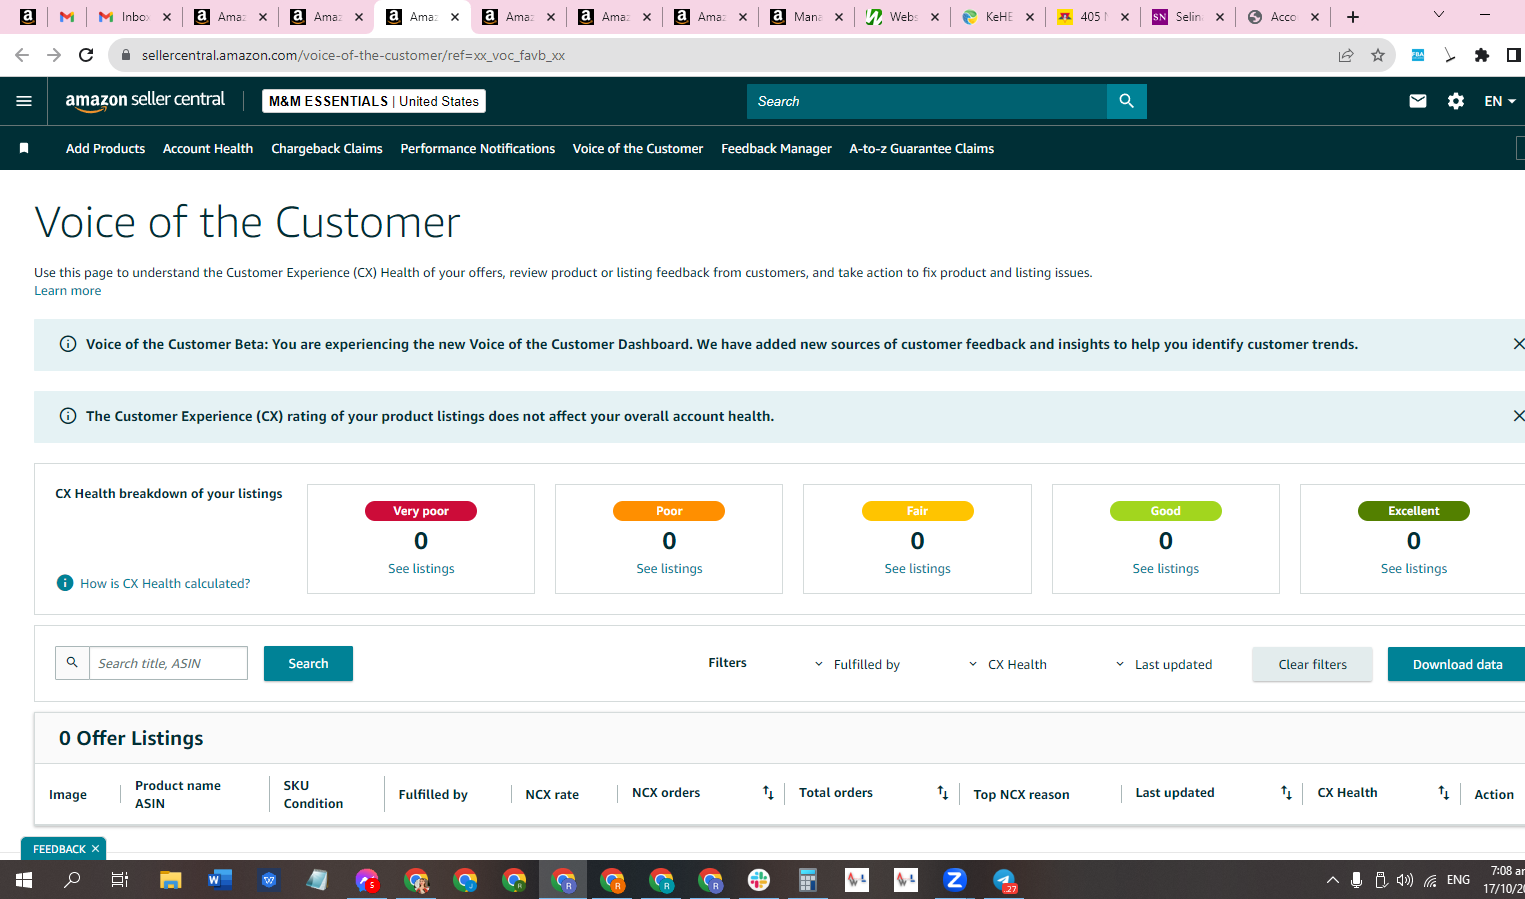
Task: Click the share icon in the address bar
Action: tap(1346, 55)
